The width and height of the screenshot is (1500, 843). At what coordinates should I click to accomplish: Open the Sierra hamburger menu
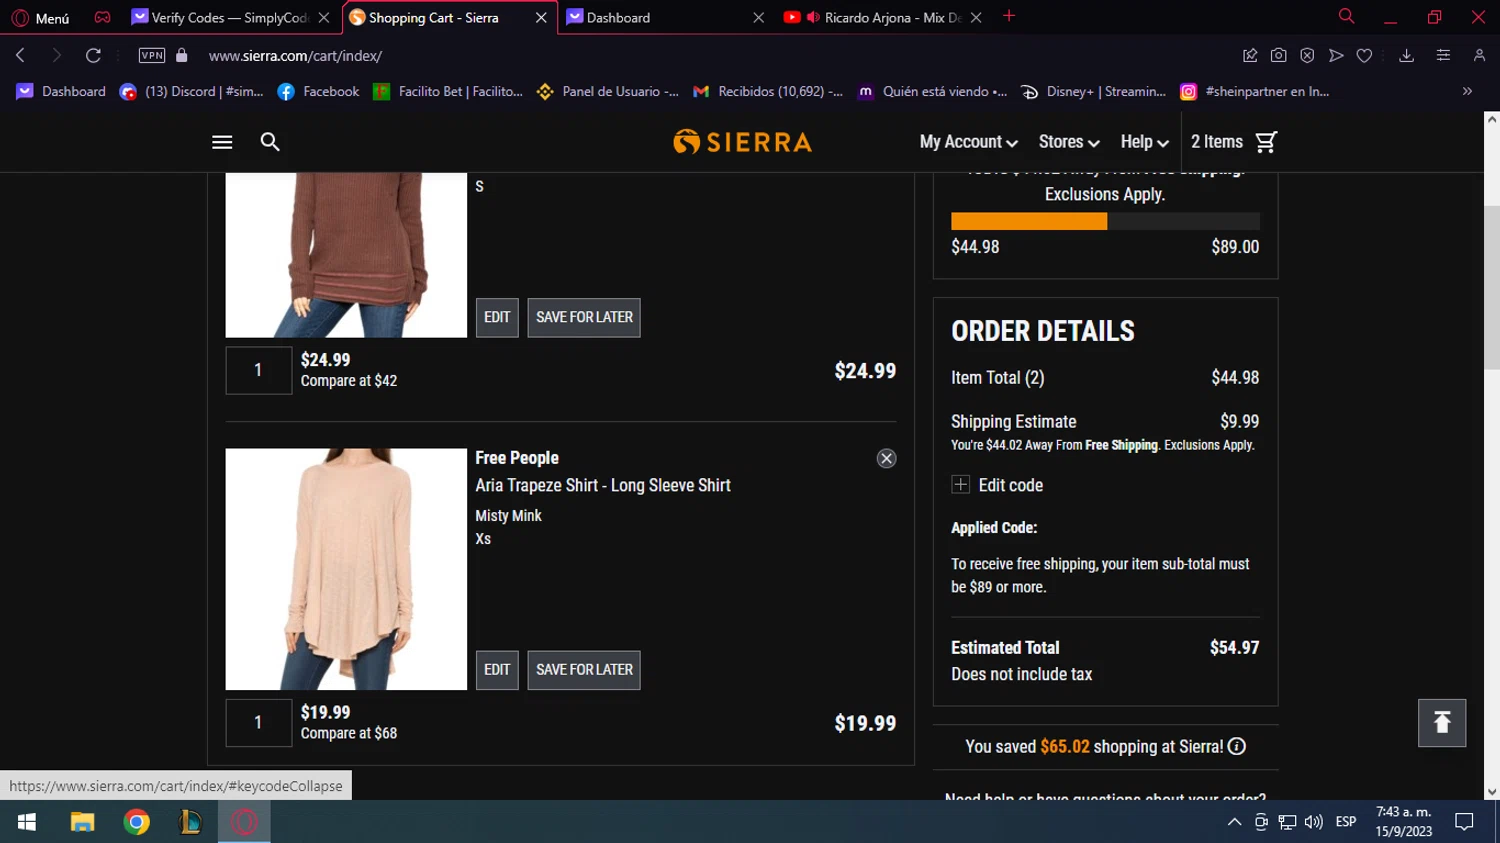coord(222,142)
